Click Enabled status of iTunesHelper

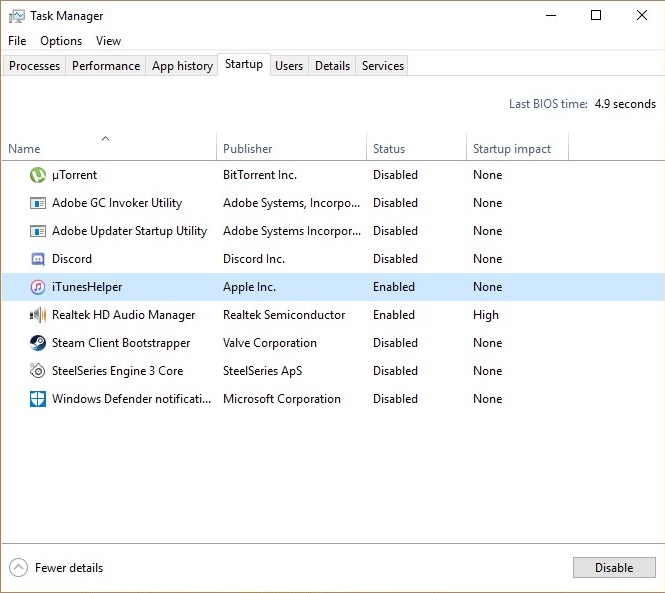394,287
